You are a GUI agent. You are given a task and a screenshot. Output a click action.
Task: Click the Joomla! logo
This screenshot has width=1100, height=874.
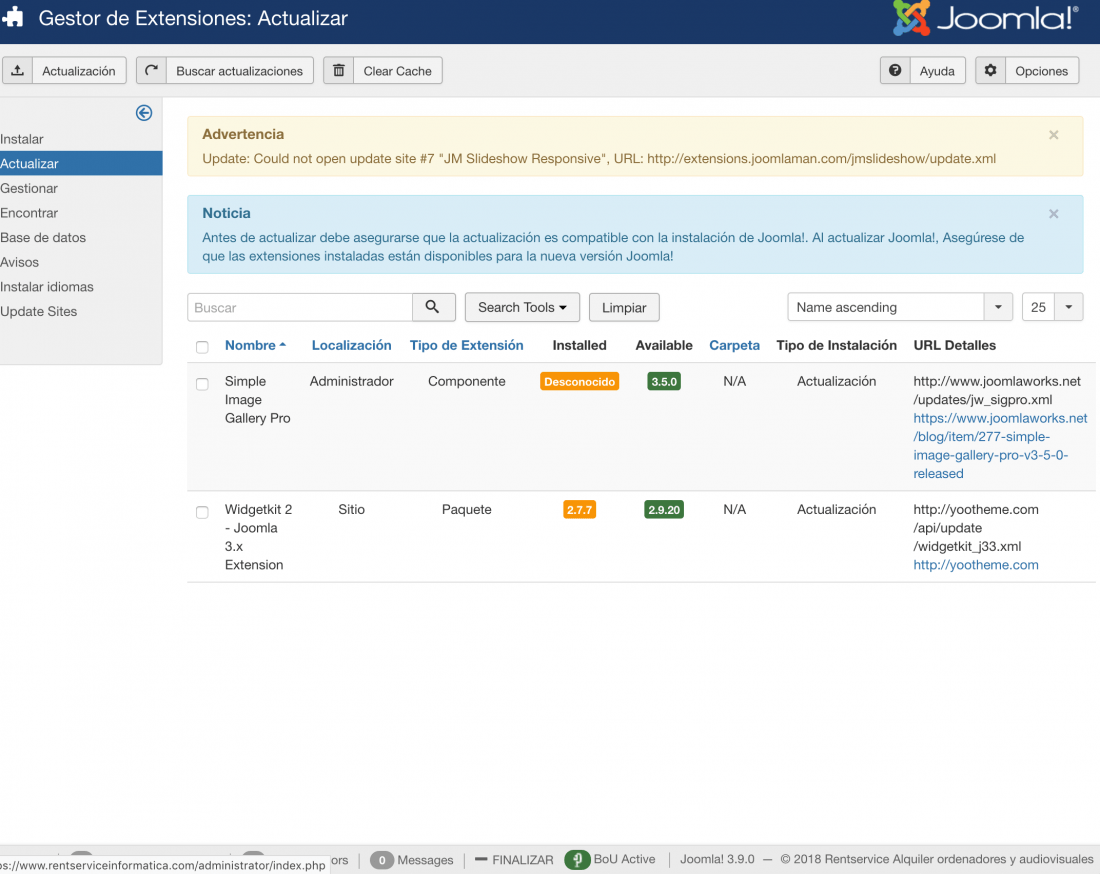(985, 18)
